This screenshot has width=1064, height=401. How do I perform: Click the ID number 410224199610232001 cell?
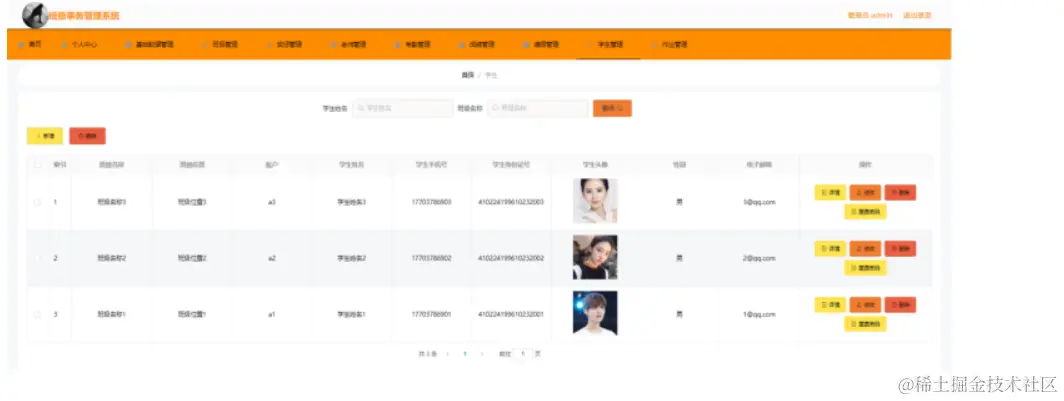coord(511,315)
